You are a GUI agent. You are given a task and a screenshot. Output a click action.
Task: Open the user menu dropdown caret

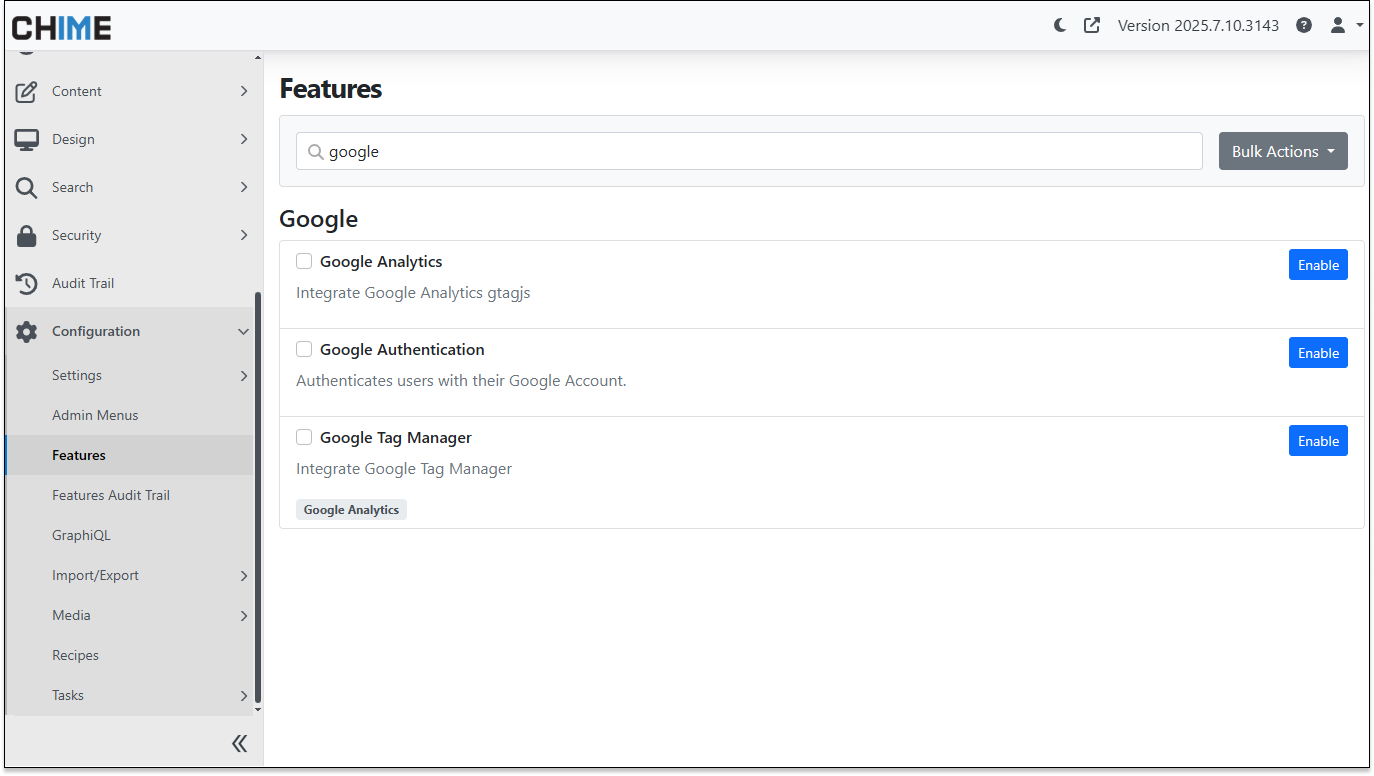coord(1360,26)
